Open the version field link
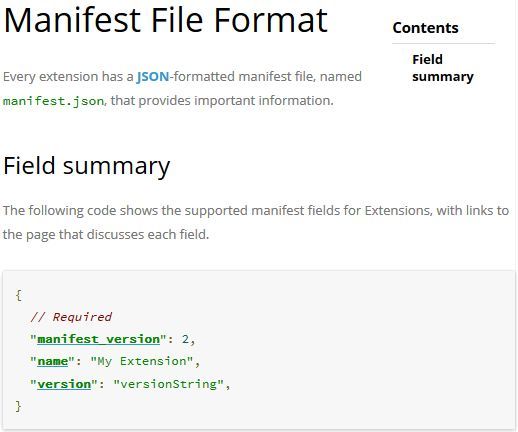 [x=64, y=384]
